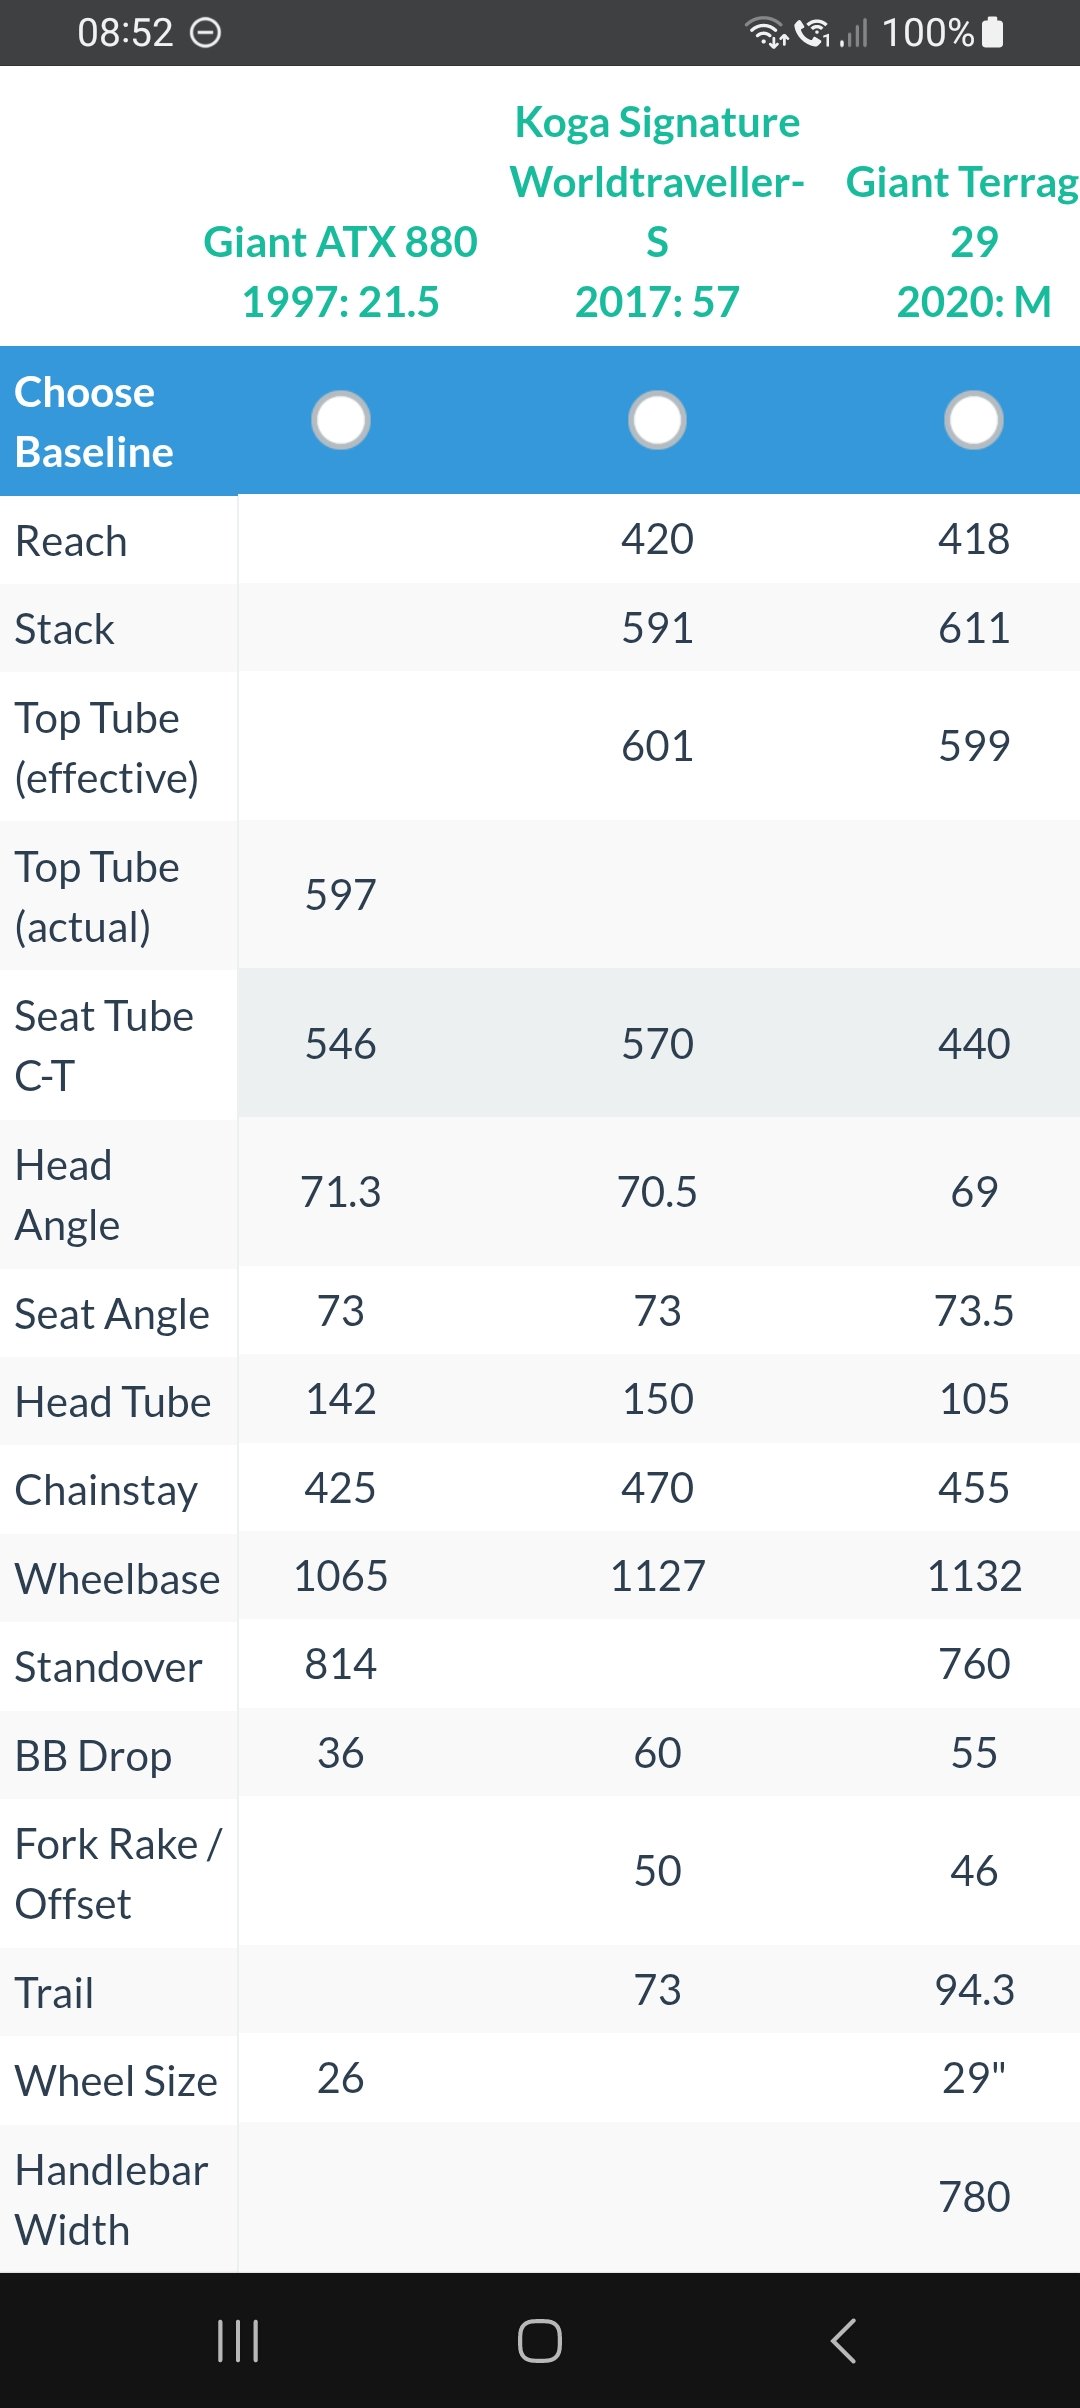Set Giant Terrago 29 as baseline

point(973,420)
